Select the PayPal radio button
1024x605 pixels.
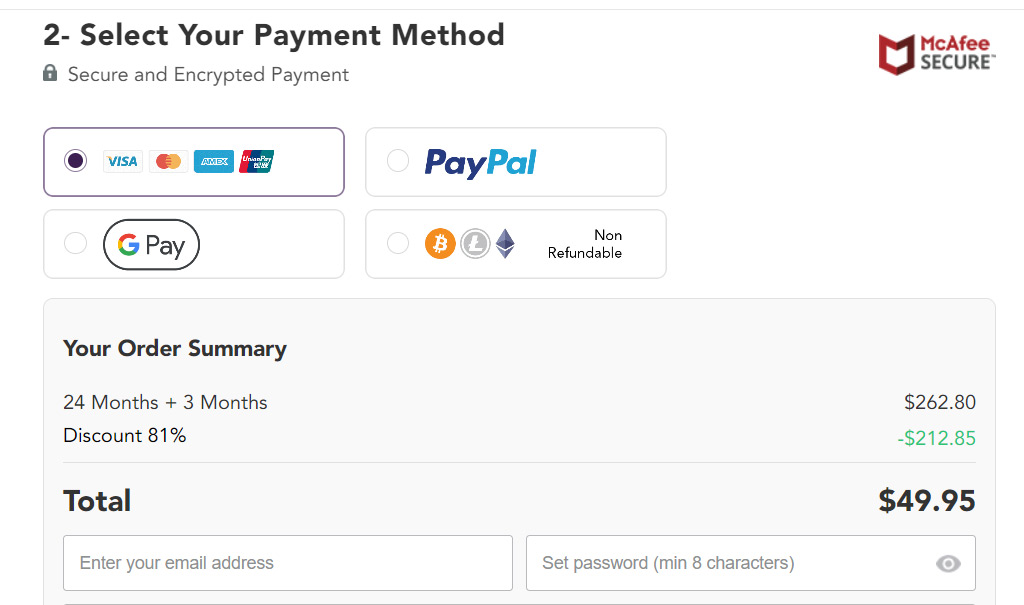tap(398, 161)
